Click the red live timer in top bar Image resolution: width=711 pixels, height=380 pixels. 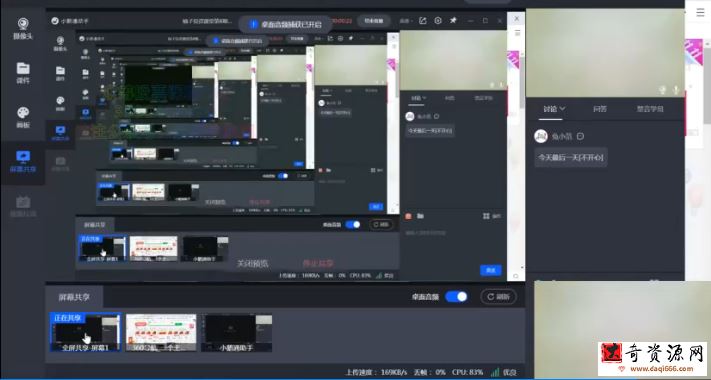click(342, 21)
